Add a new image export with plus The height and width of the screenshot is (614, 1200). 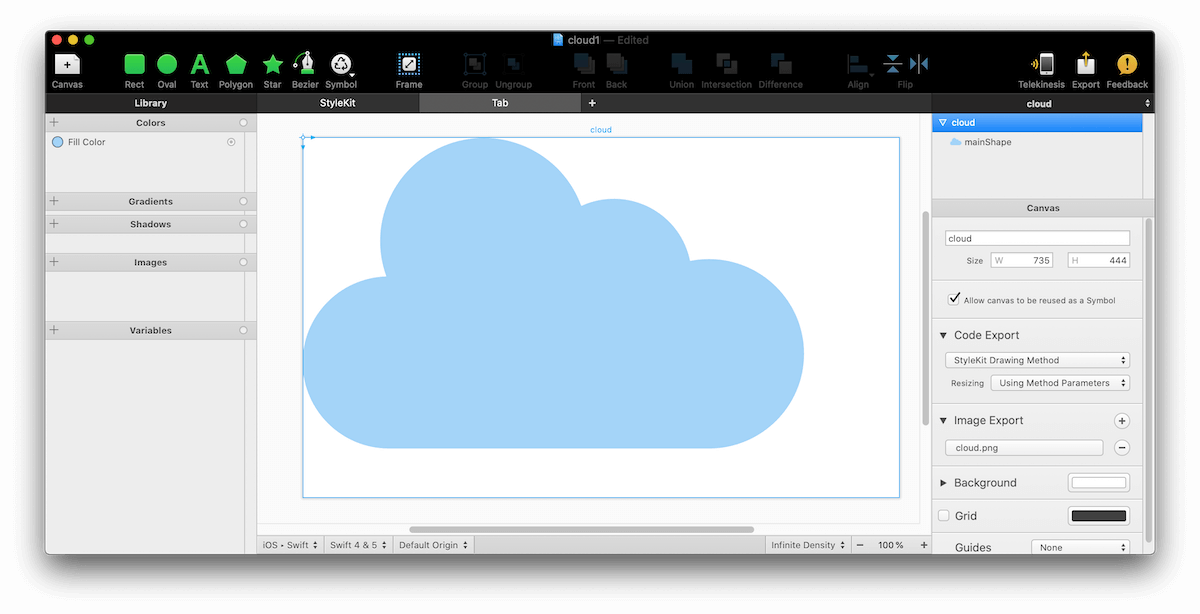1122,421
